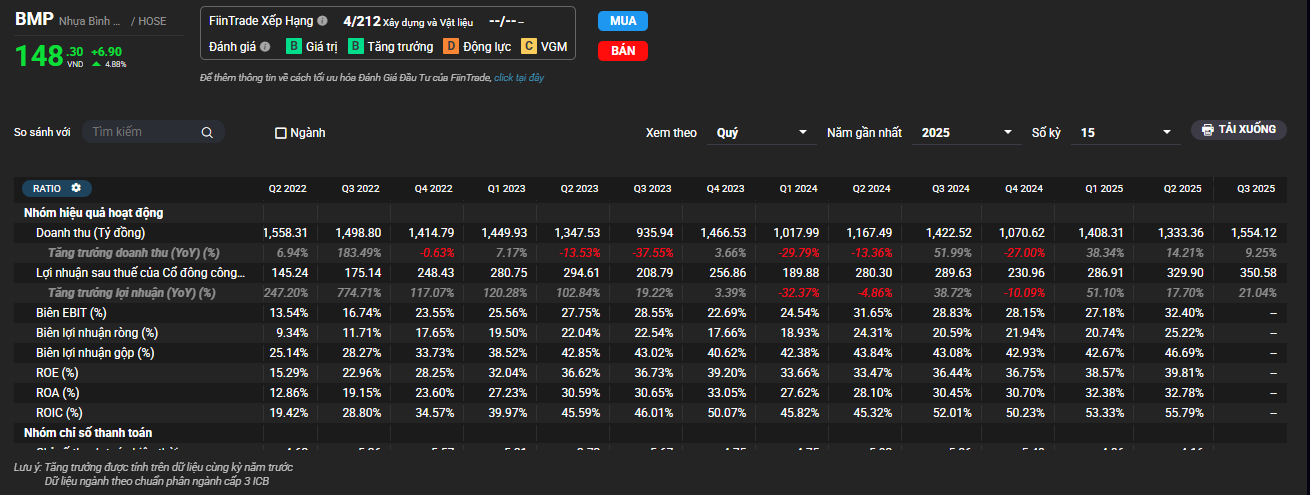Image resolution: width=1310 pixels, height=495 pixels.
Task: Click into the Tìm kiếm search field
Action: pyautogui.click(x=142, y=132)
